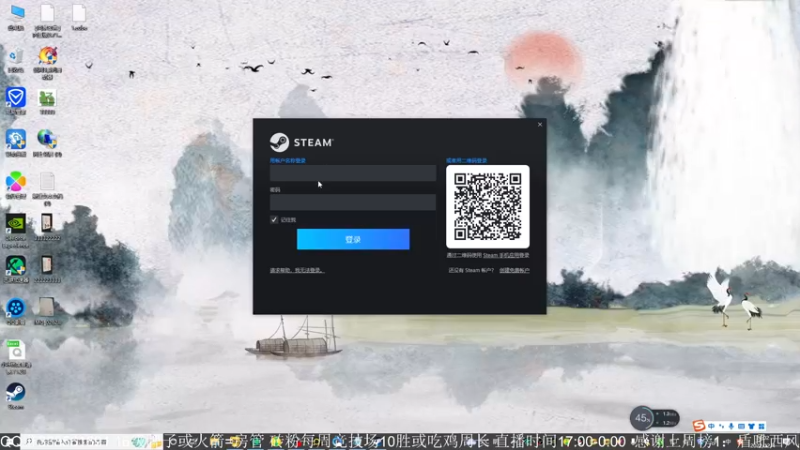Close the Steam login dialog
Screen dimensions: 800x450
pos(540,124)
